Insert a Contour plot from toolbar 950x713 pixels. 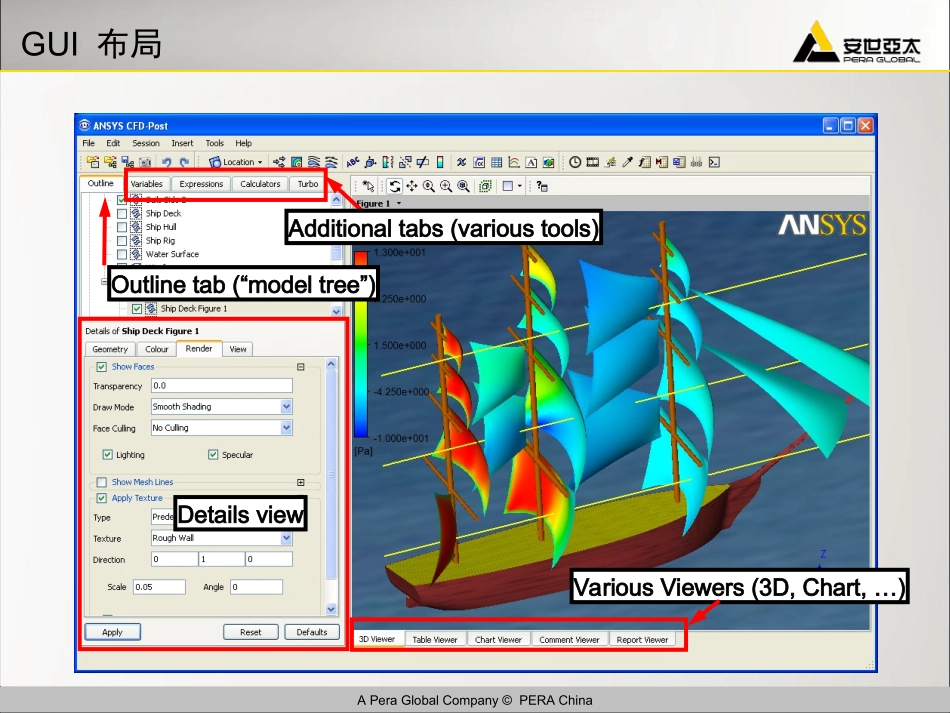[x=297, y=162]
